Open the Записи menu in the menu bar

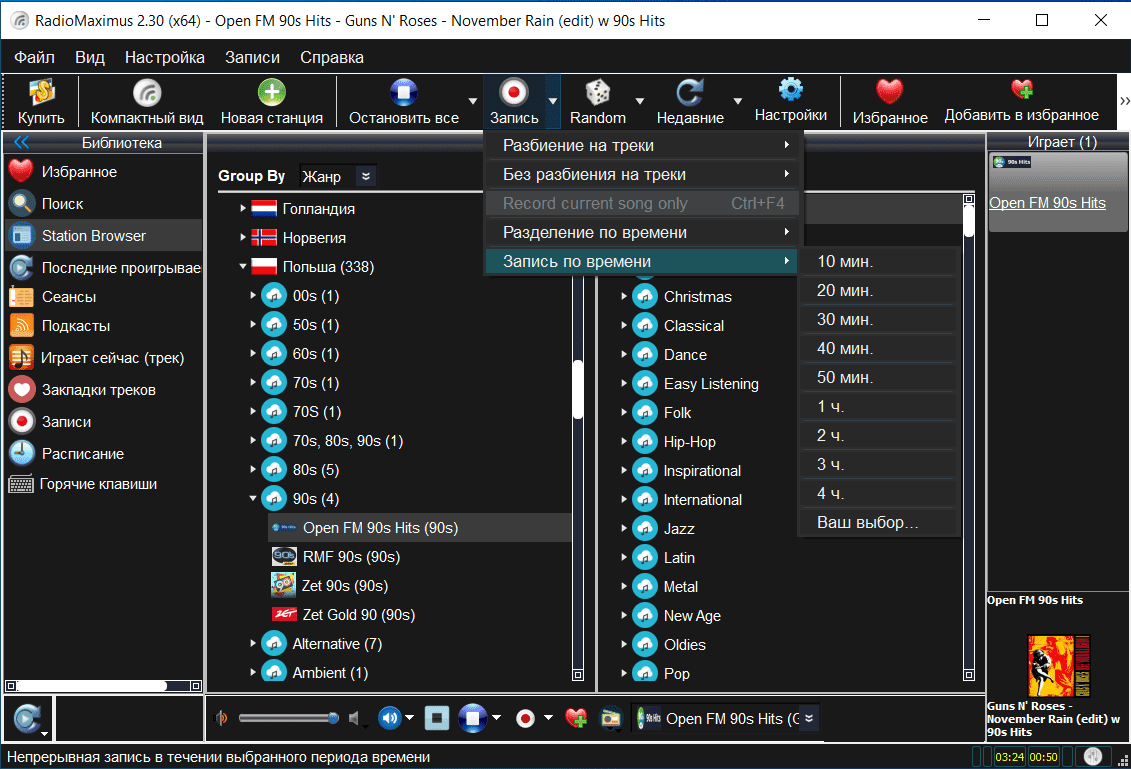(252, 57)
